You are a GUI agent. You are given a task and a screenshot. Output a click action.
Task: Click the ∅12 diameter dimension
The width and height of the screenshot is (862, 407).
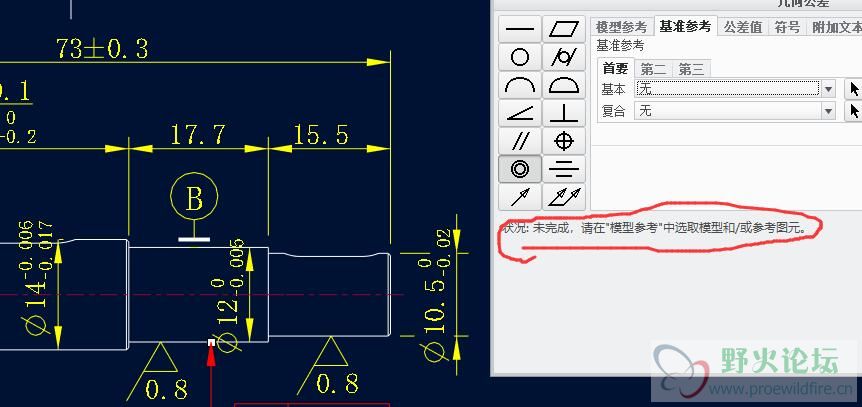pyautogui.click(x=228, y=295)
